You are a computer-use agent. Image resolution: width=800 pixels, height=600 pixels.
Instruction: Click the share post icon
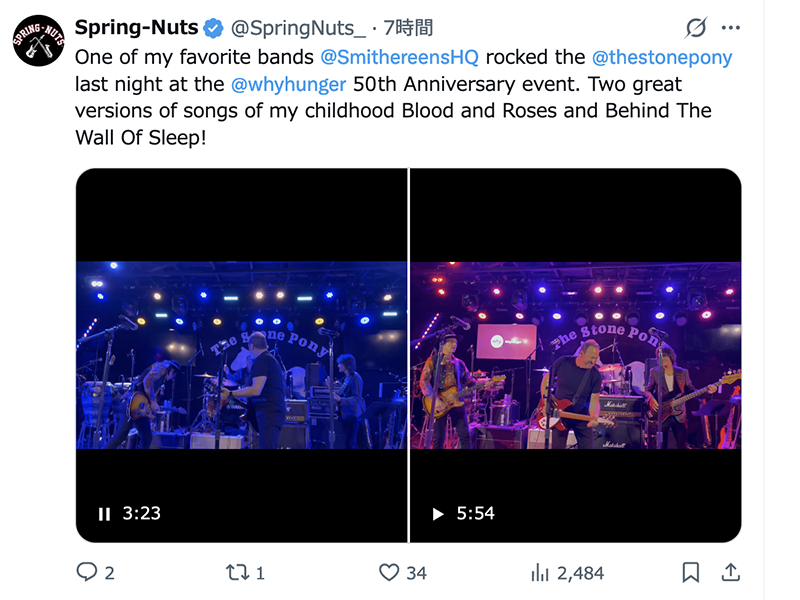tap(731, 572)
